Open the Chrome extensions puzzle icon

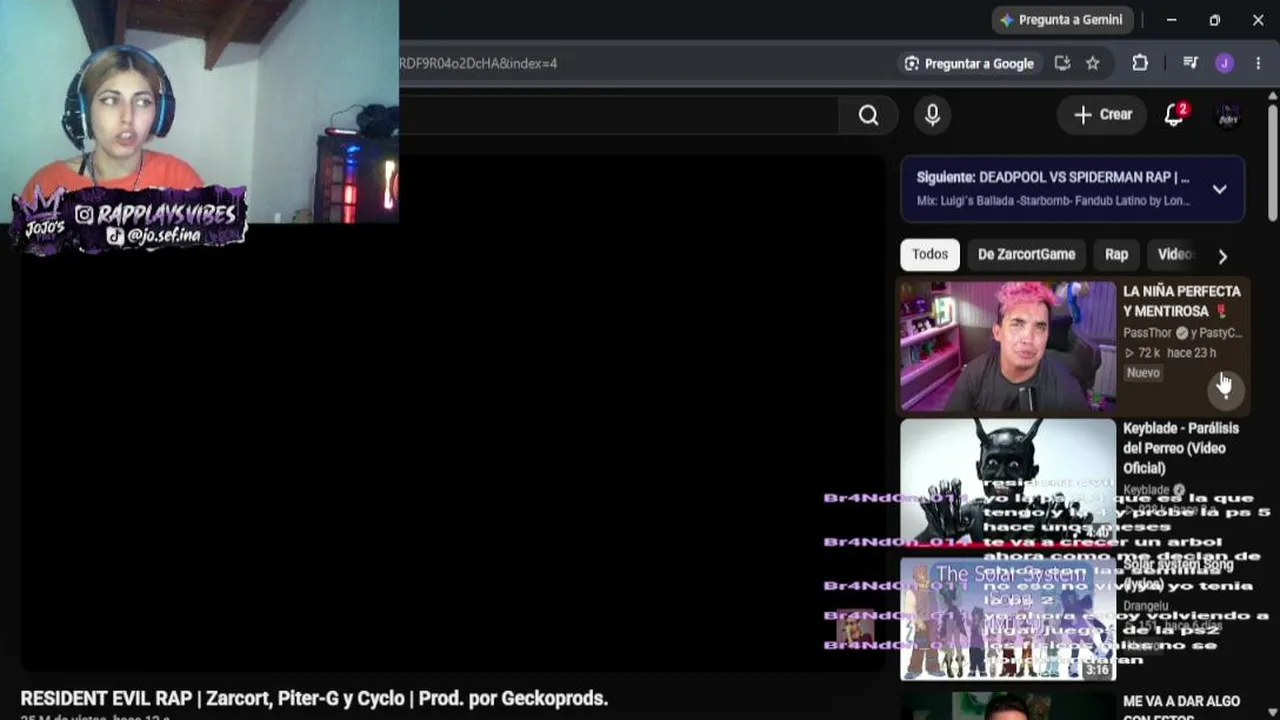click(1140, 63)
